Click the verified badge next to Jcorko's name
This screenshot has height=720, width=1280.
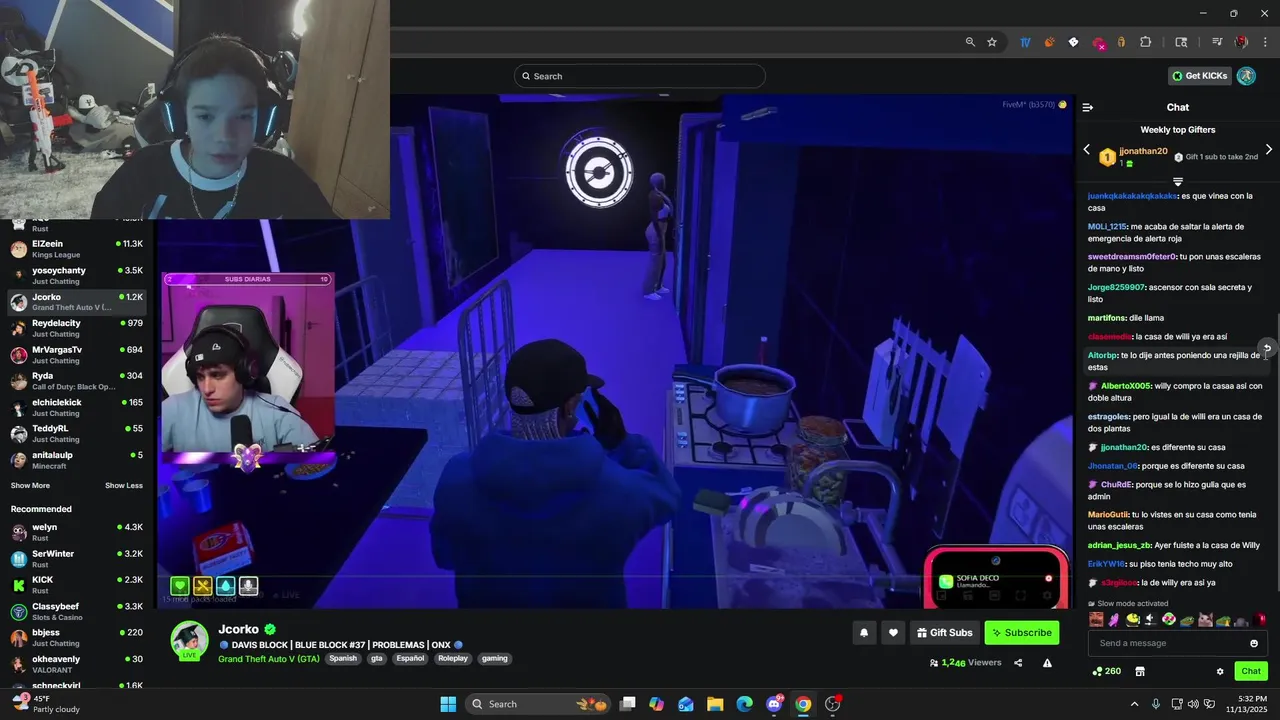click(x=269, y=629)
